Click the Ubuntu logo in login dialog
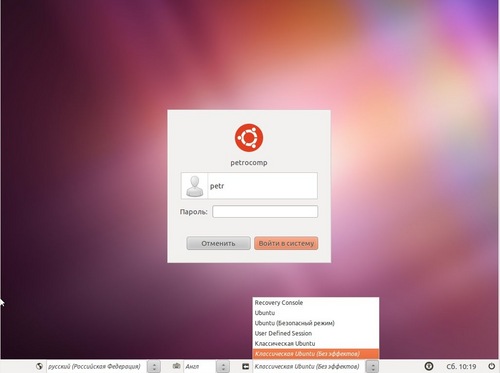Viewport: 500px width, 373px height. pyautogui.click(x=249, y=138)
